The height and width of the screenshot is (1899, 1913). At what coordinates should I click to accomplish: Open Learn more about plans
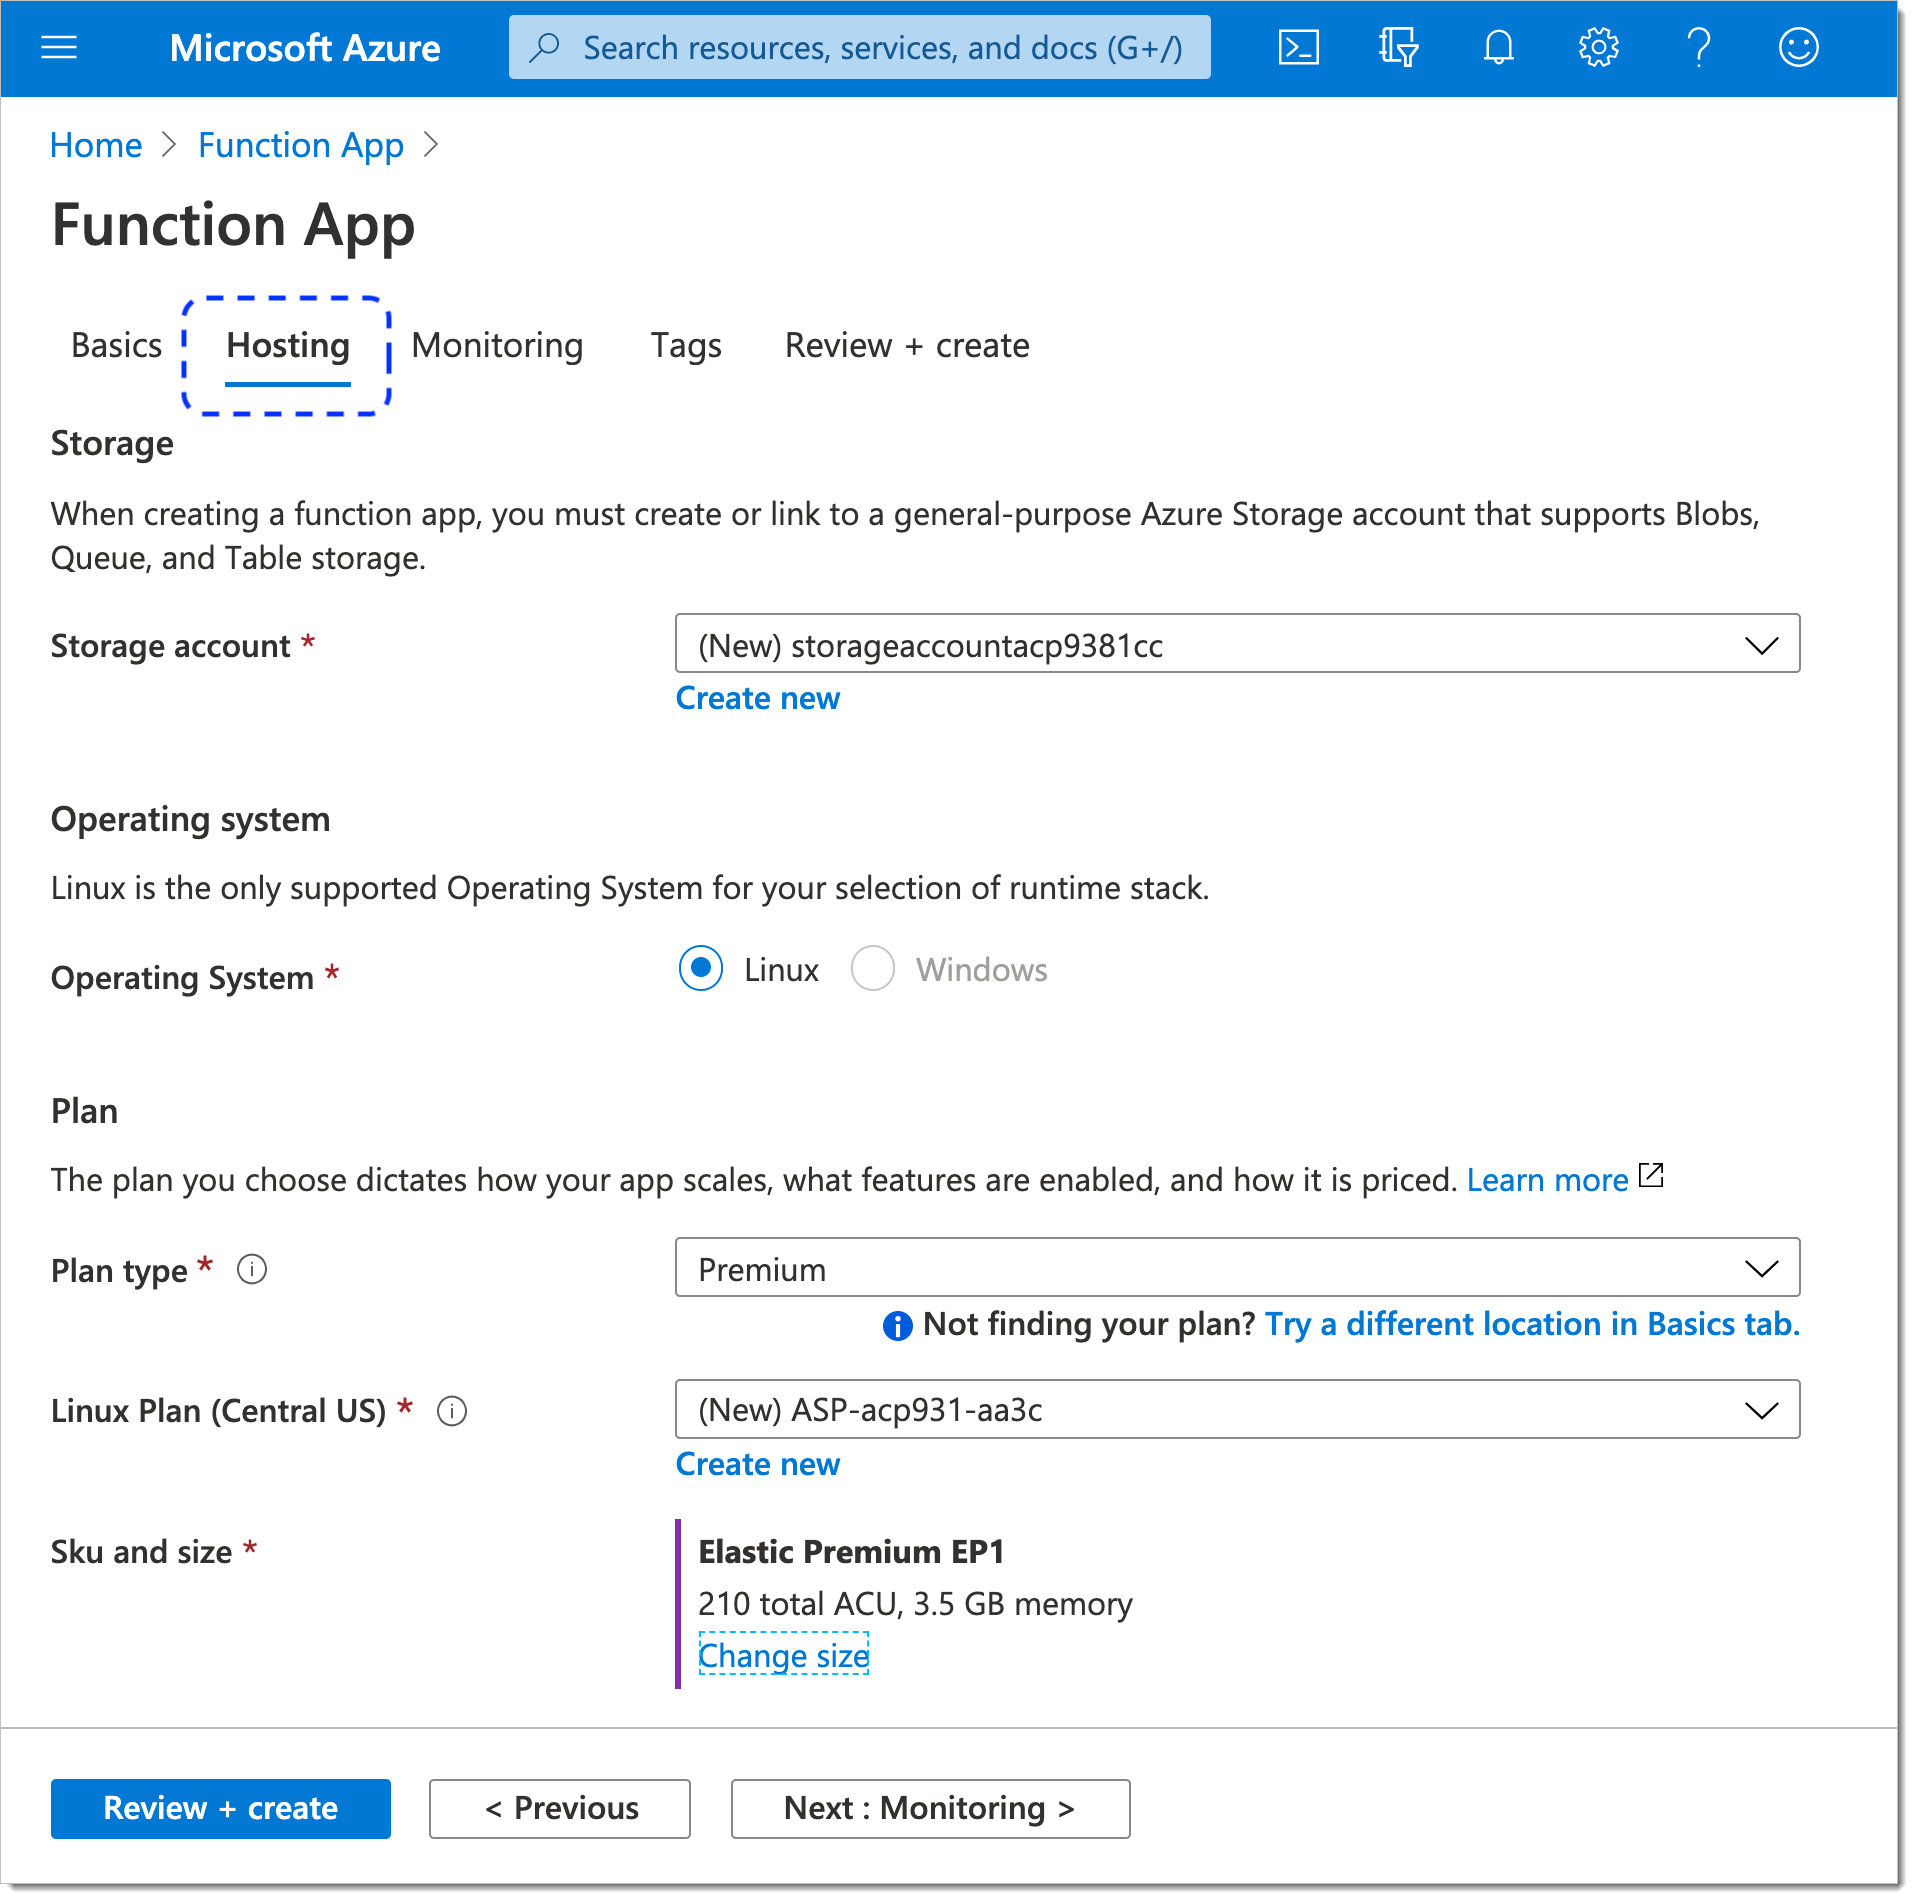point(1548,1180)
